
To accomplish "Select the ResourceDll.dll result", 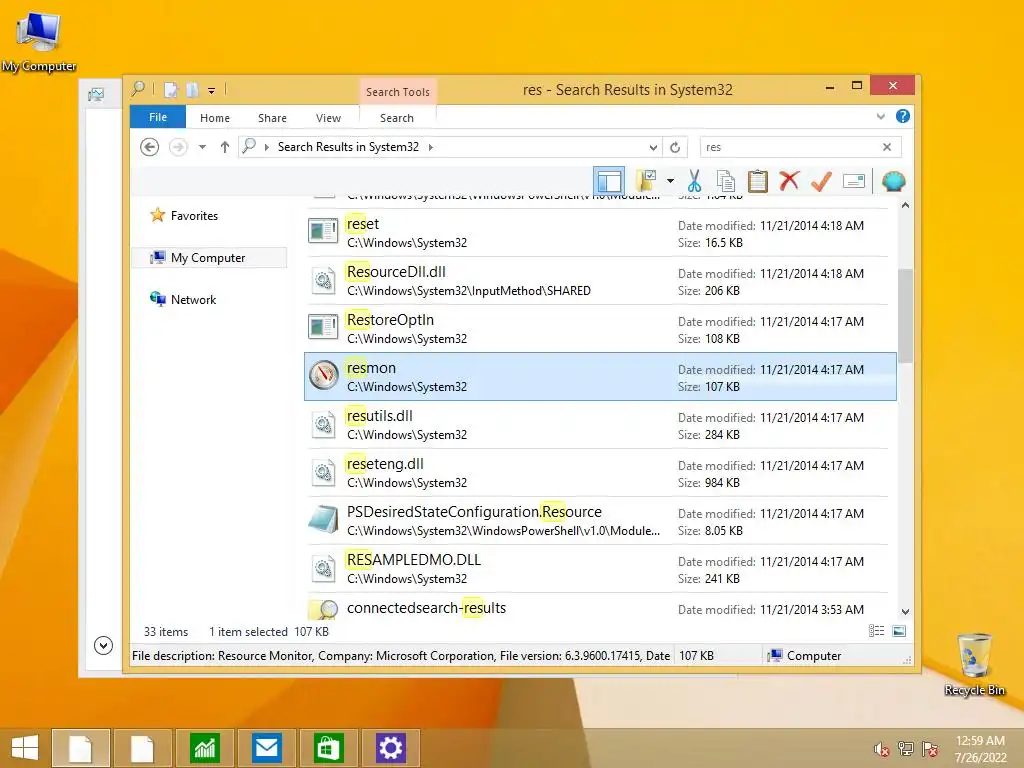I will [x=600, y=281].
